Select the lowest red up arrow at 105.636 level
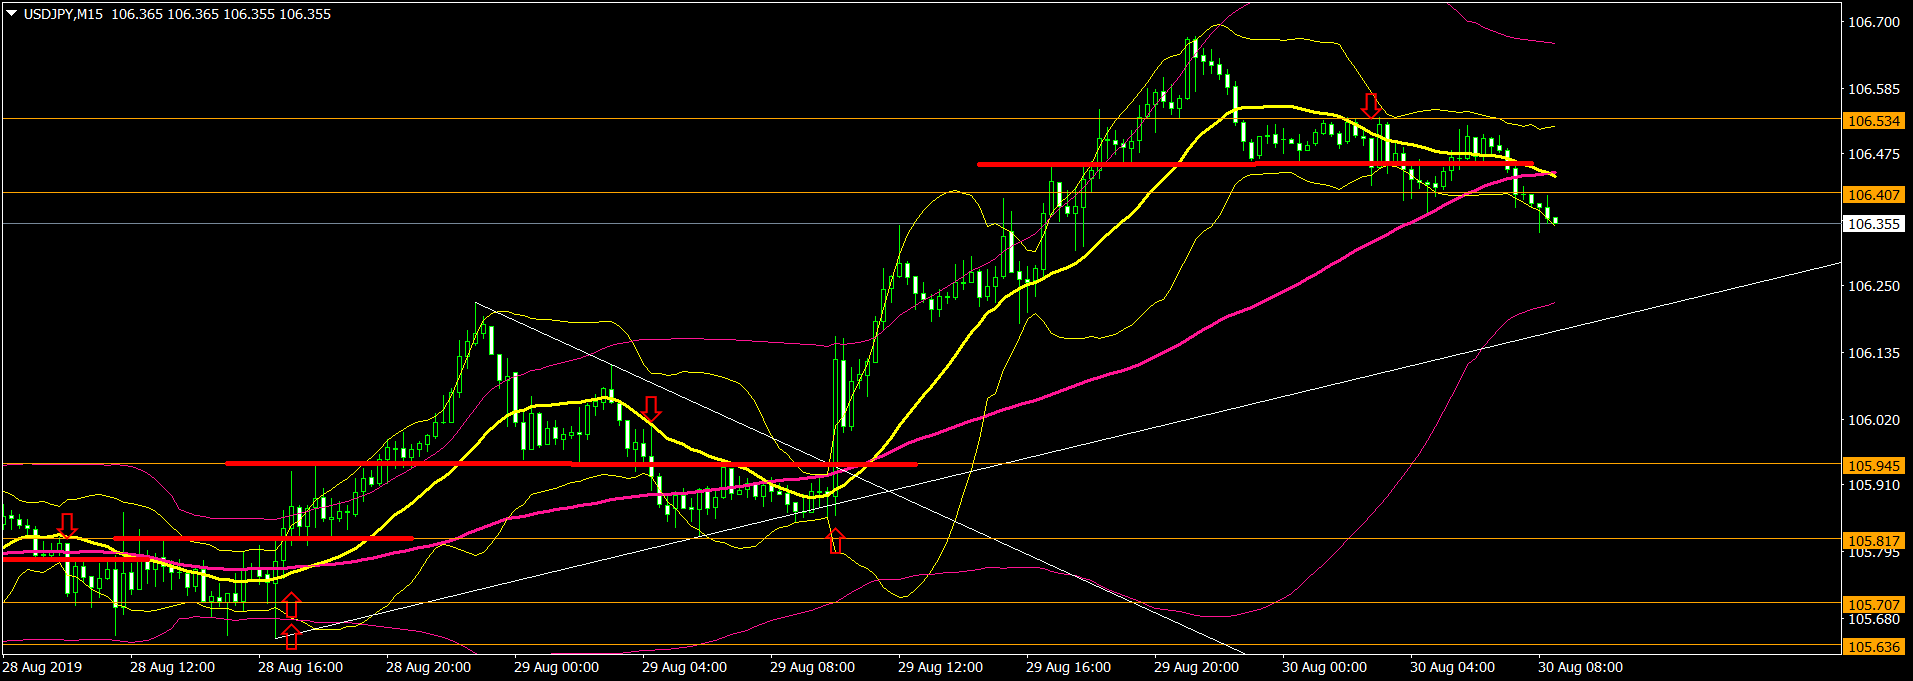Screen dimensions: 1913x681 click(x=291, y=636)
